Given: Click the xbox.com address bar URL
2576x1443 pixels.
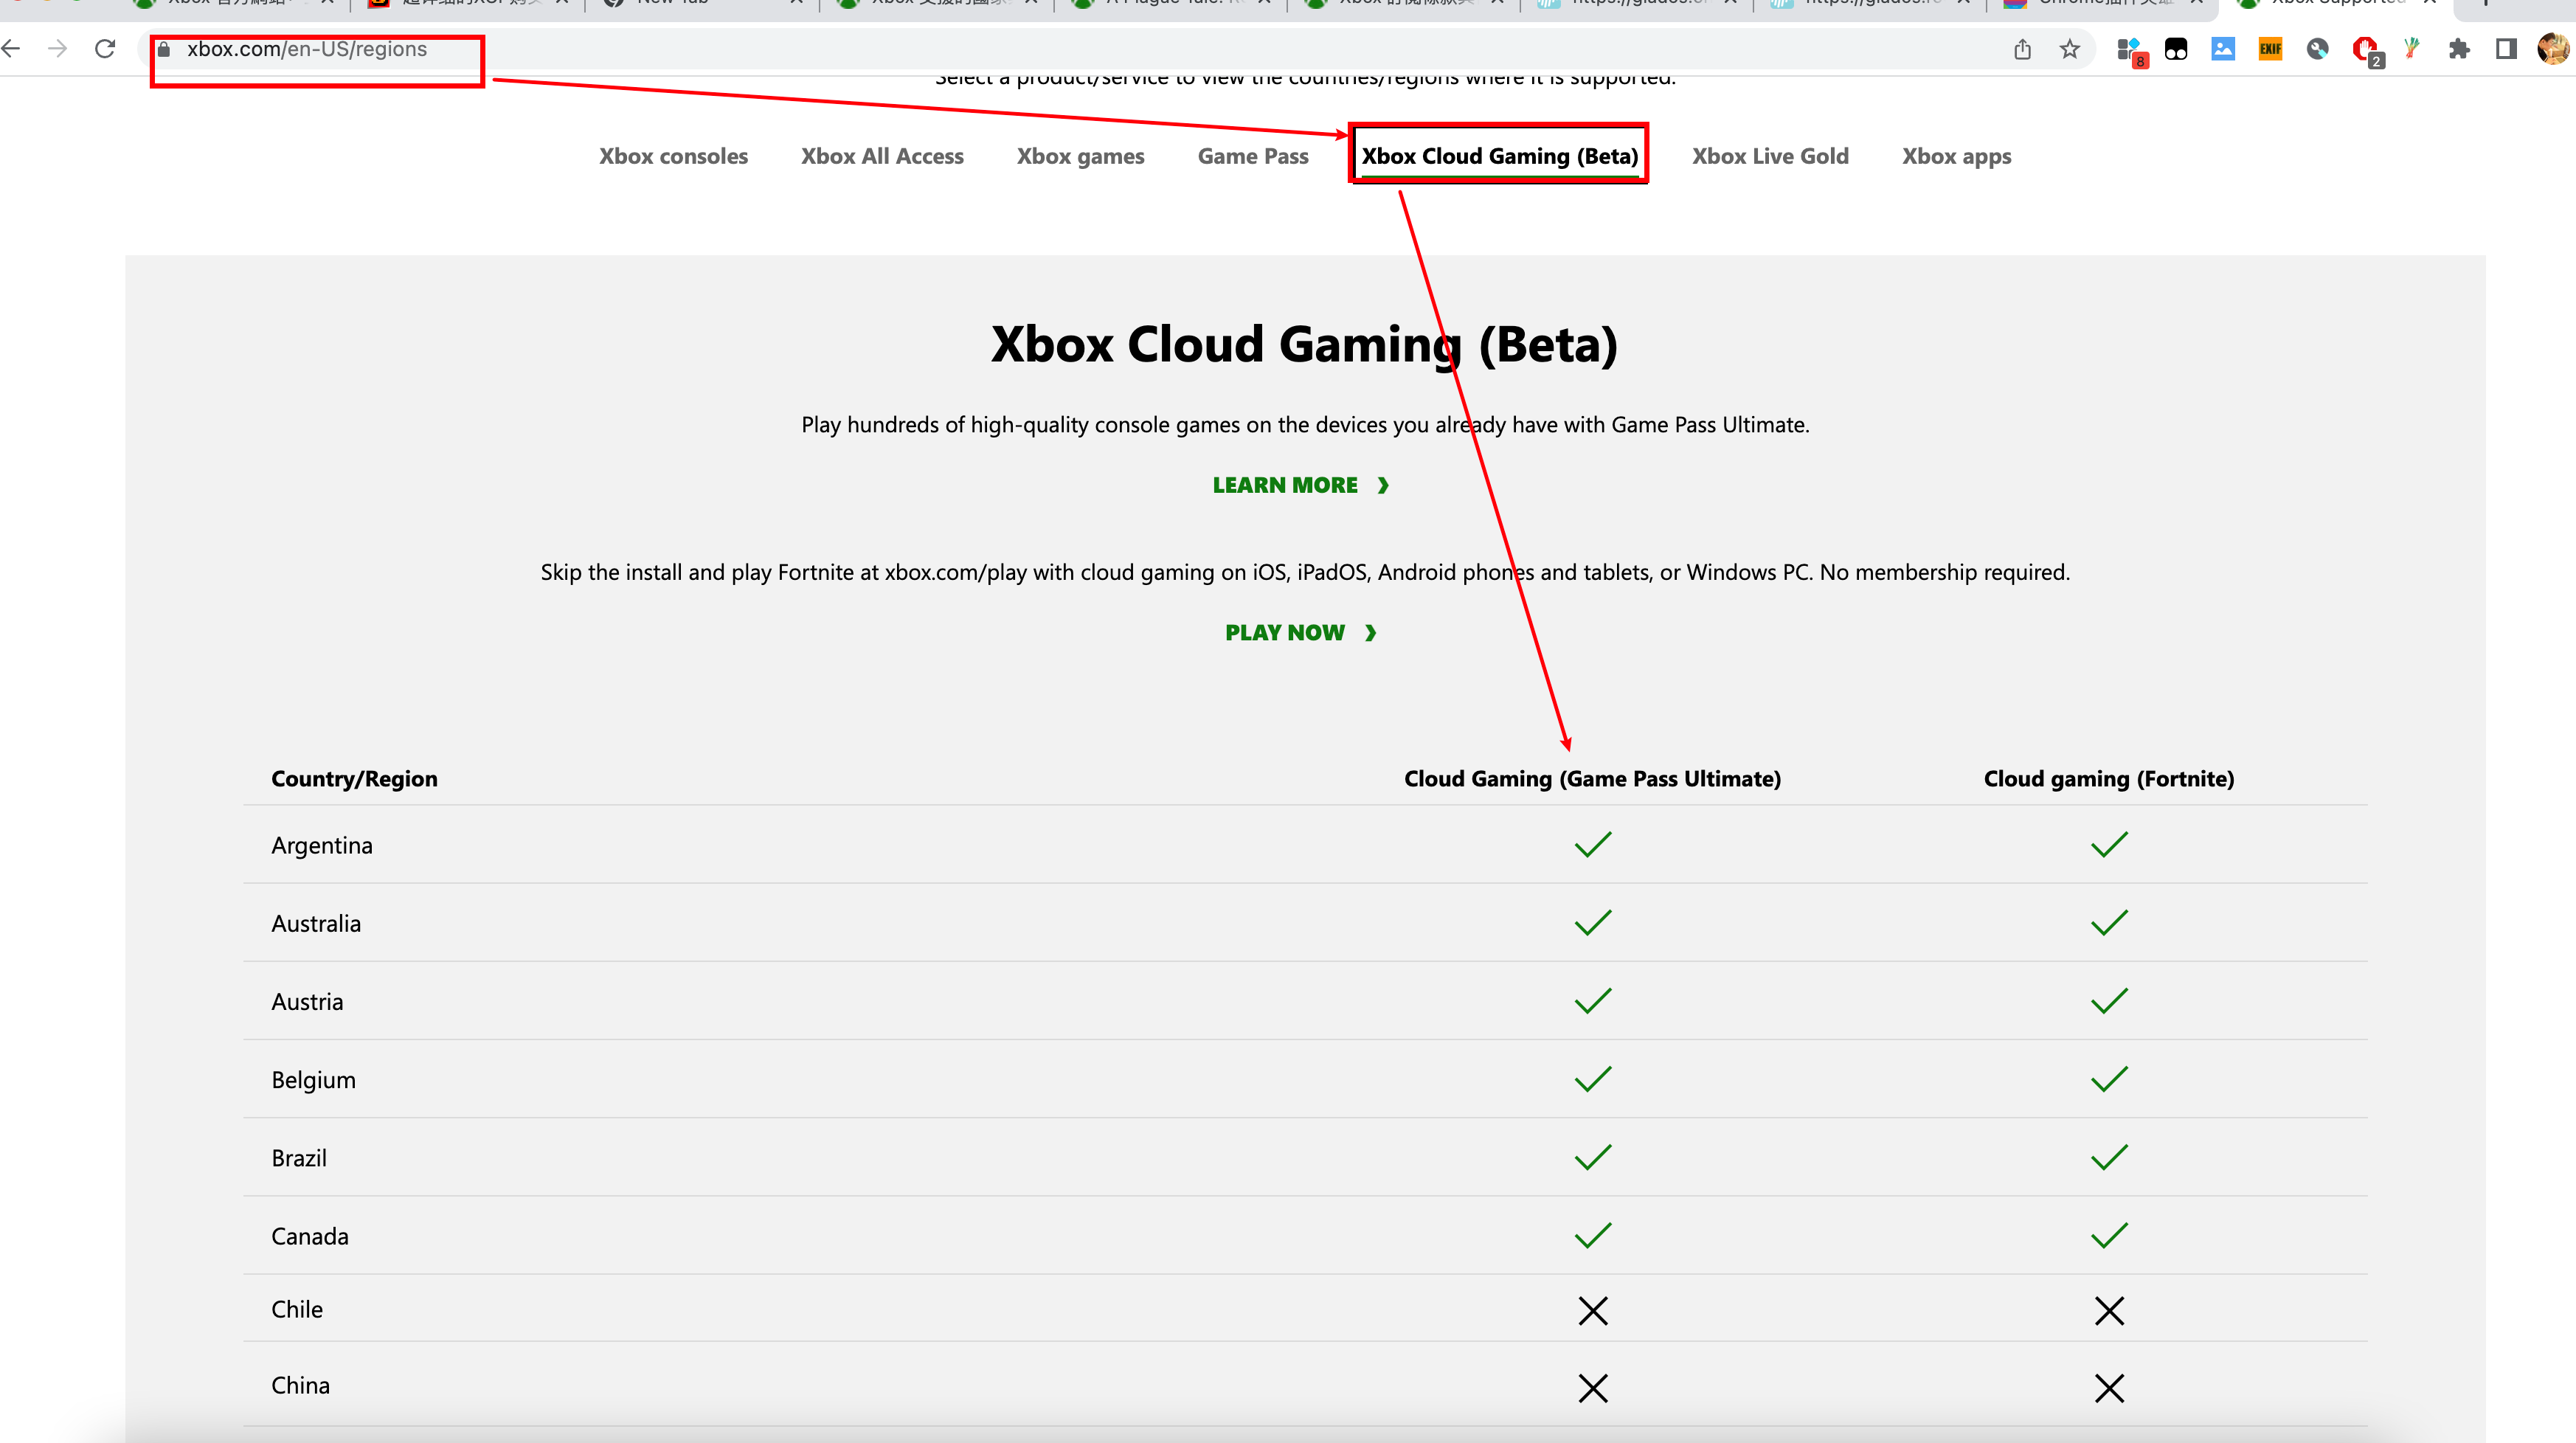Looking at the screenshot, I should 306,49.
